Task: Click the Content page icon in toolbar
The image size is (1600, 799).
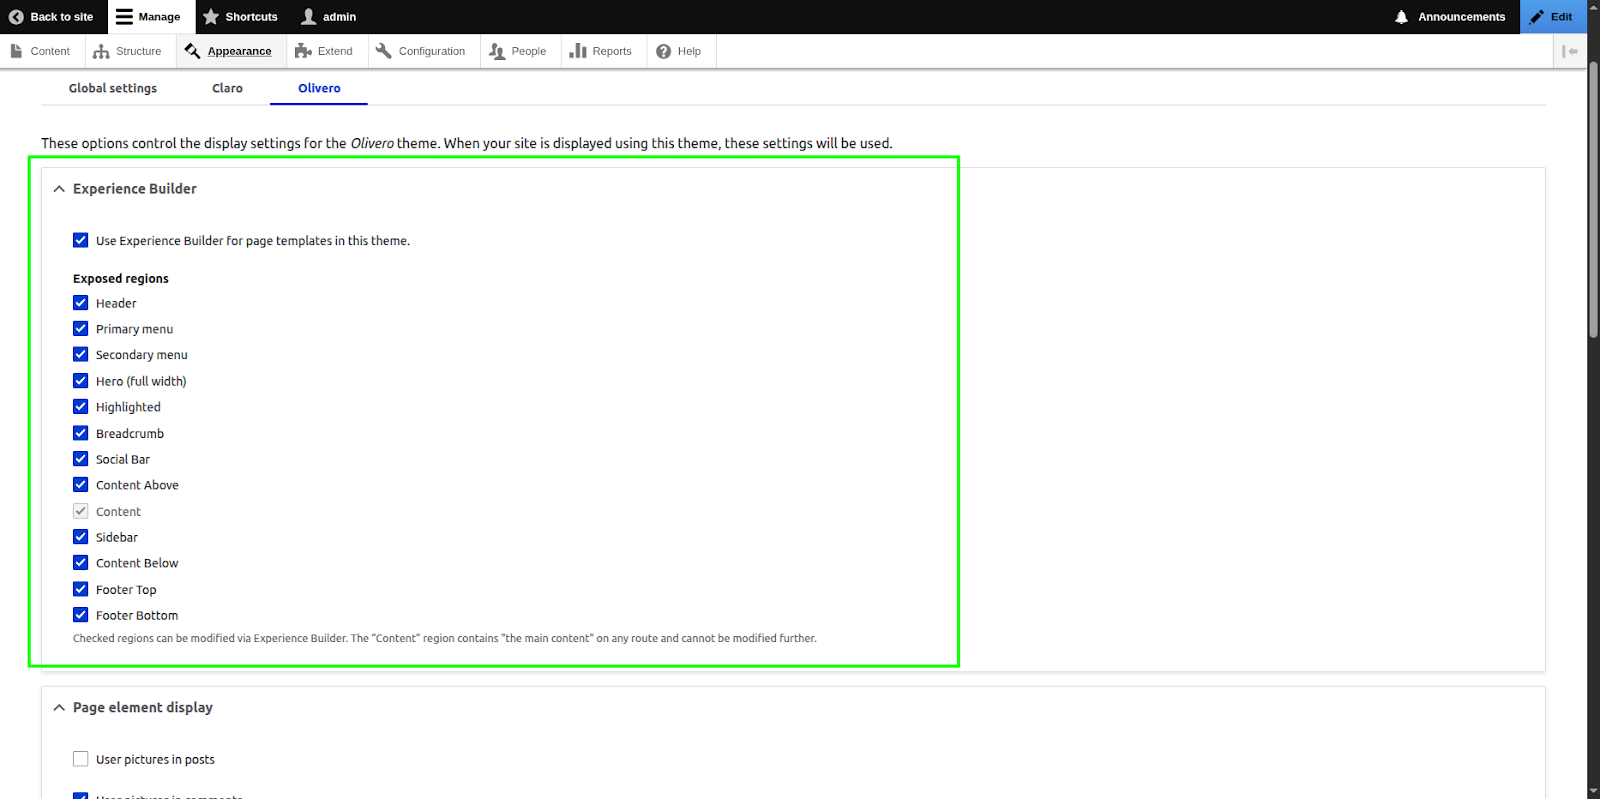Action: pyautogui.click(x=17, y=51)
